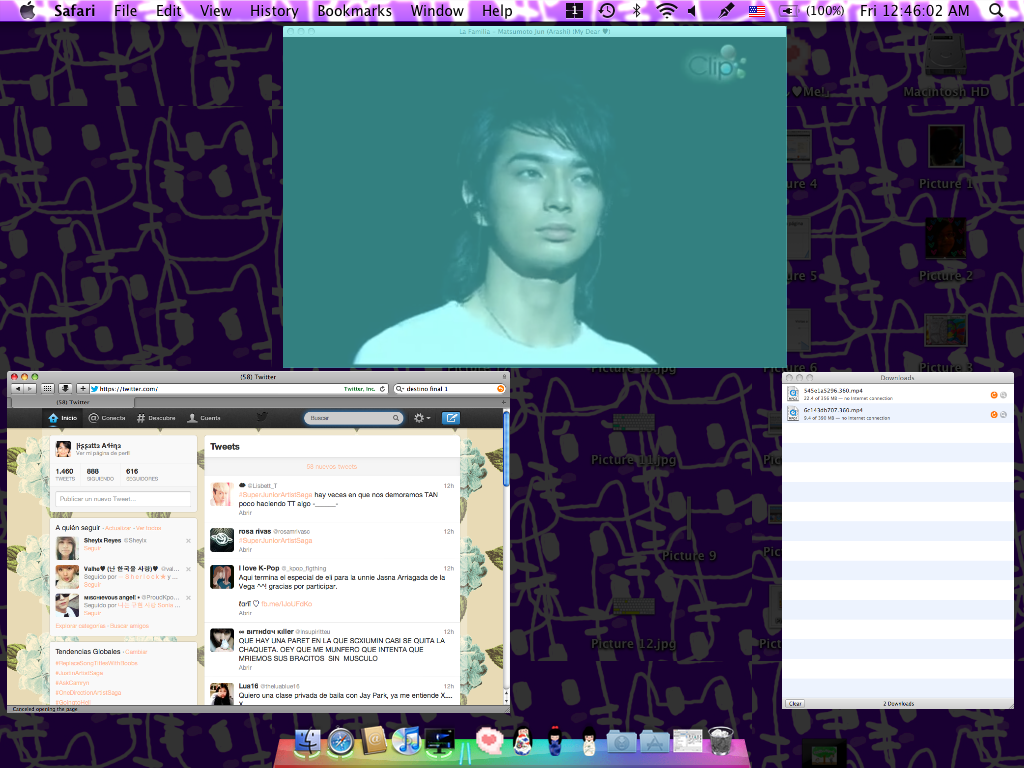Clear the Downloads list

(x=795, y=703)
